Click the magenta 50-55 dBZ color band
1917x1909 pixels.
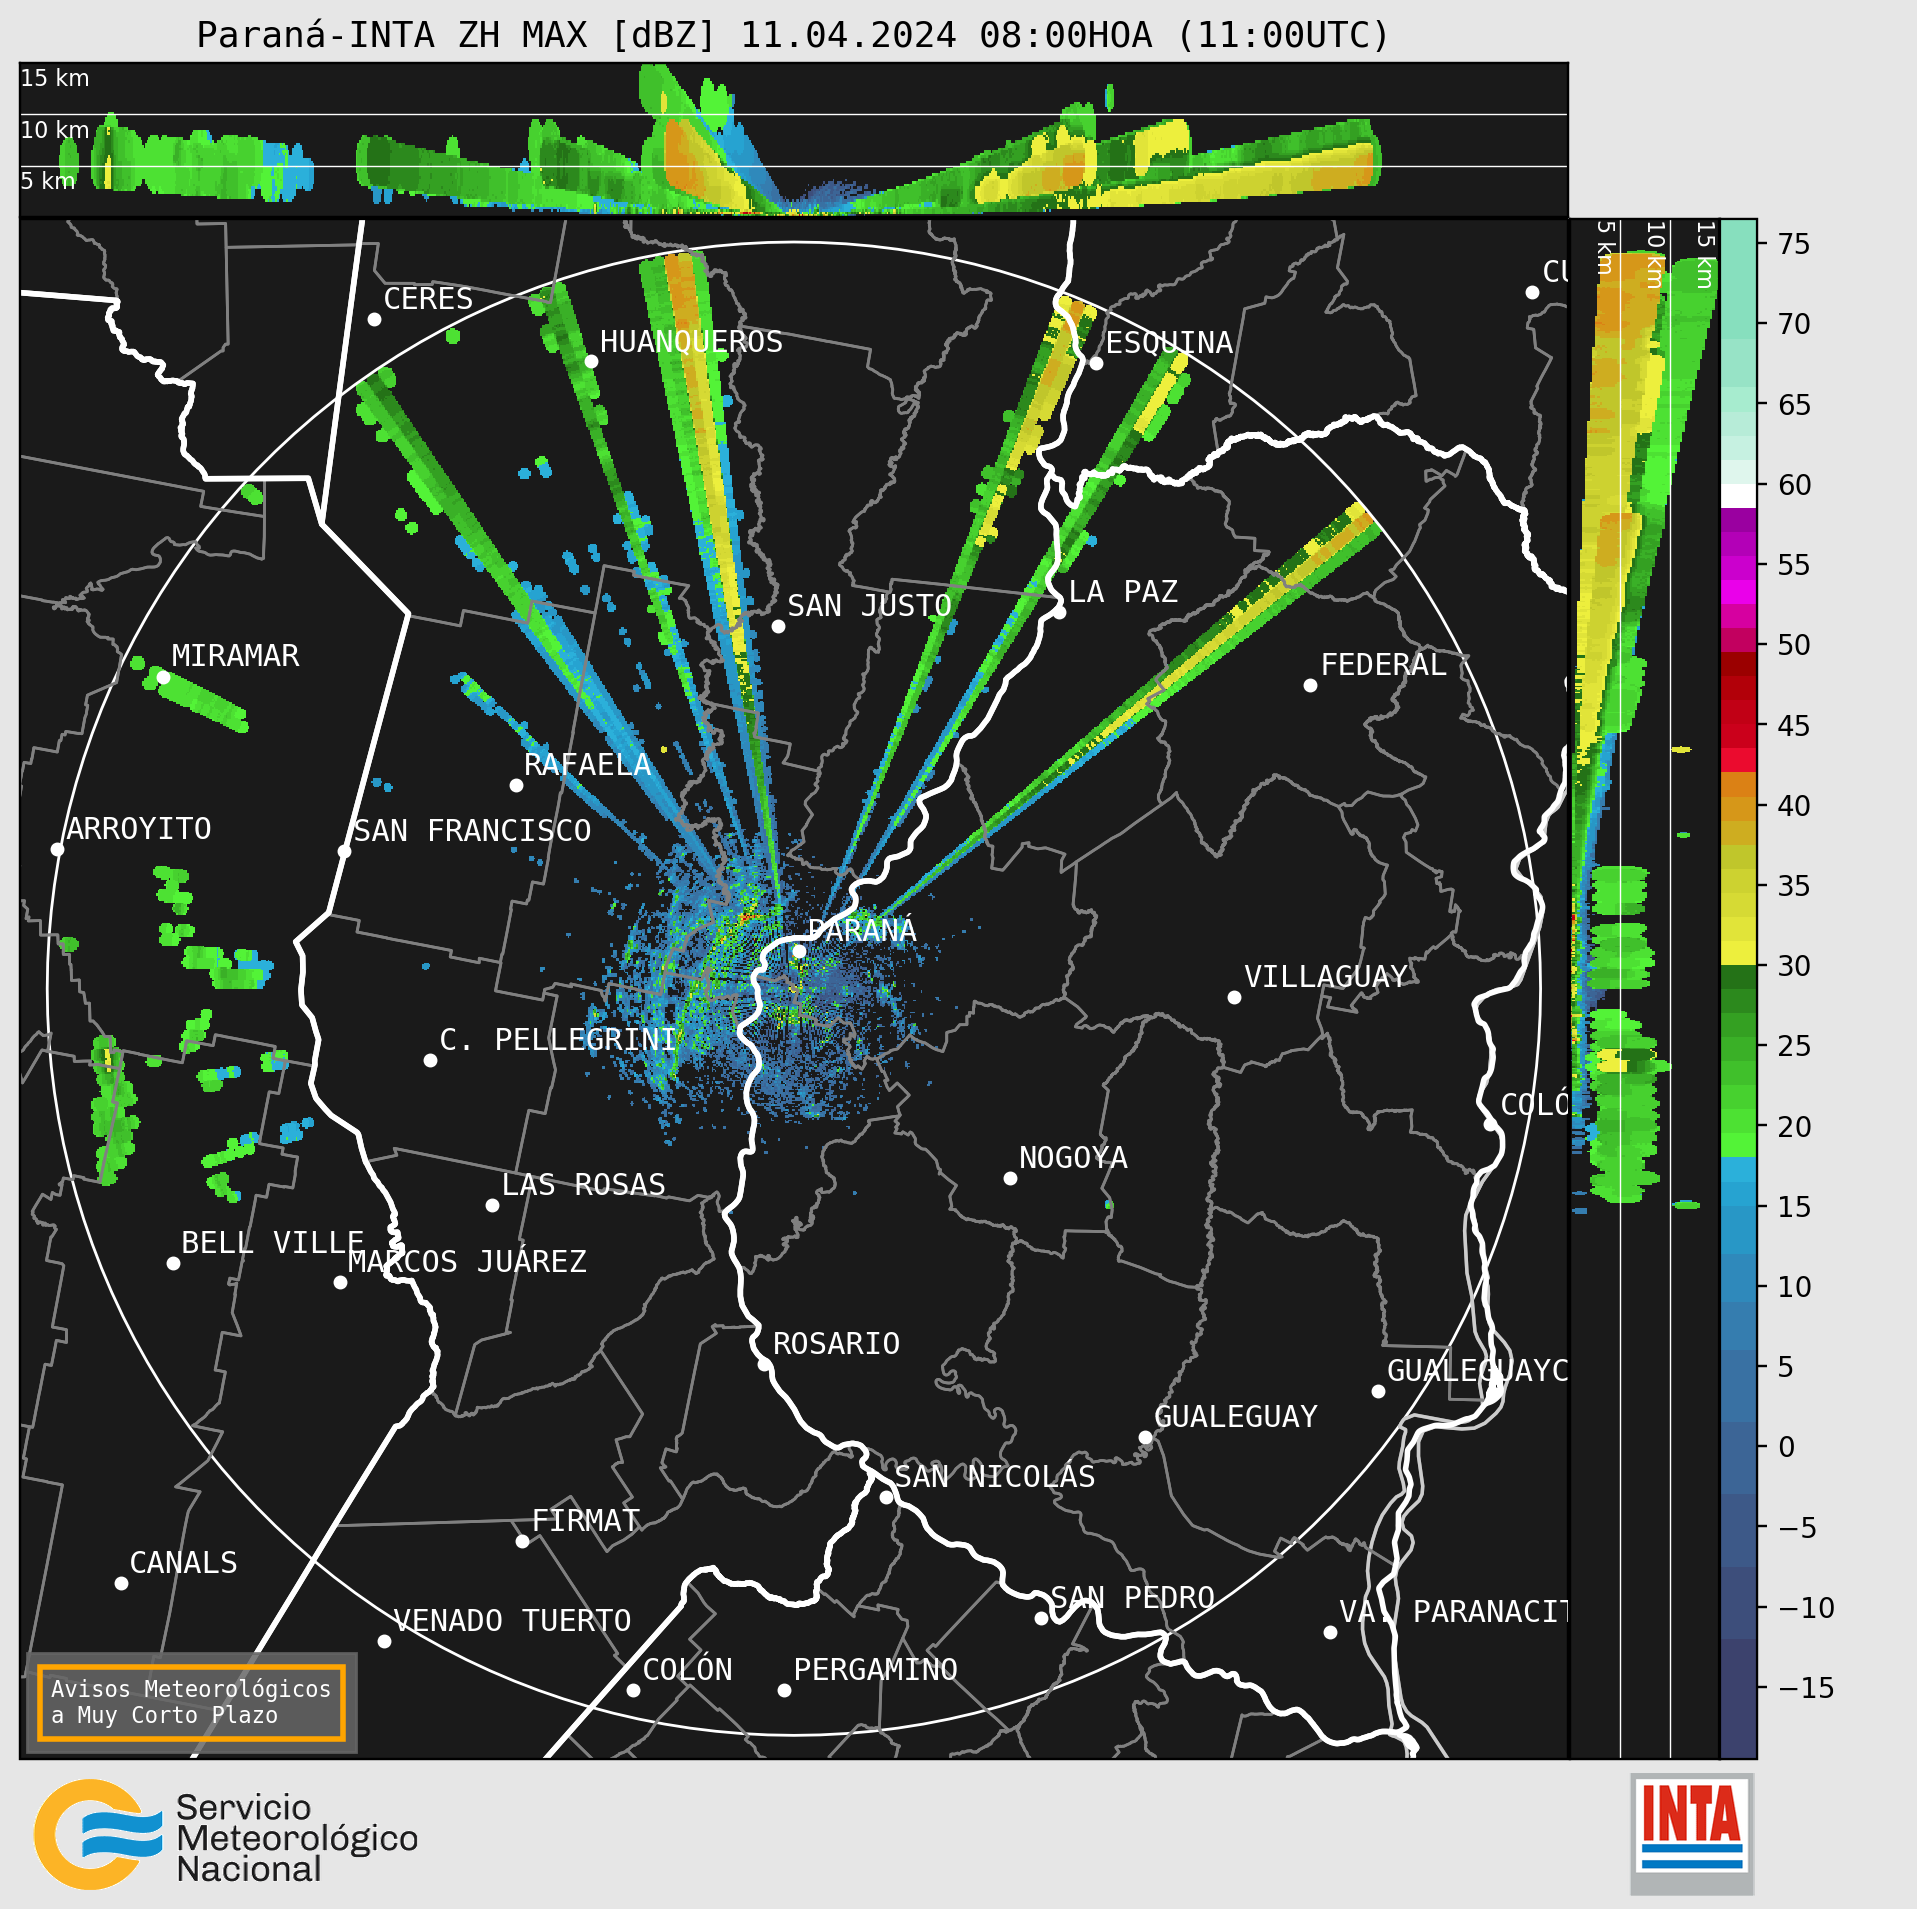click(x=1739, y=604)
